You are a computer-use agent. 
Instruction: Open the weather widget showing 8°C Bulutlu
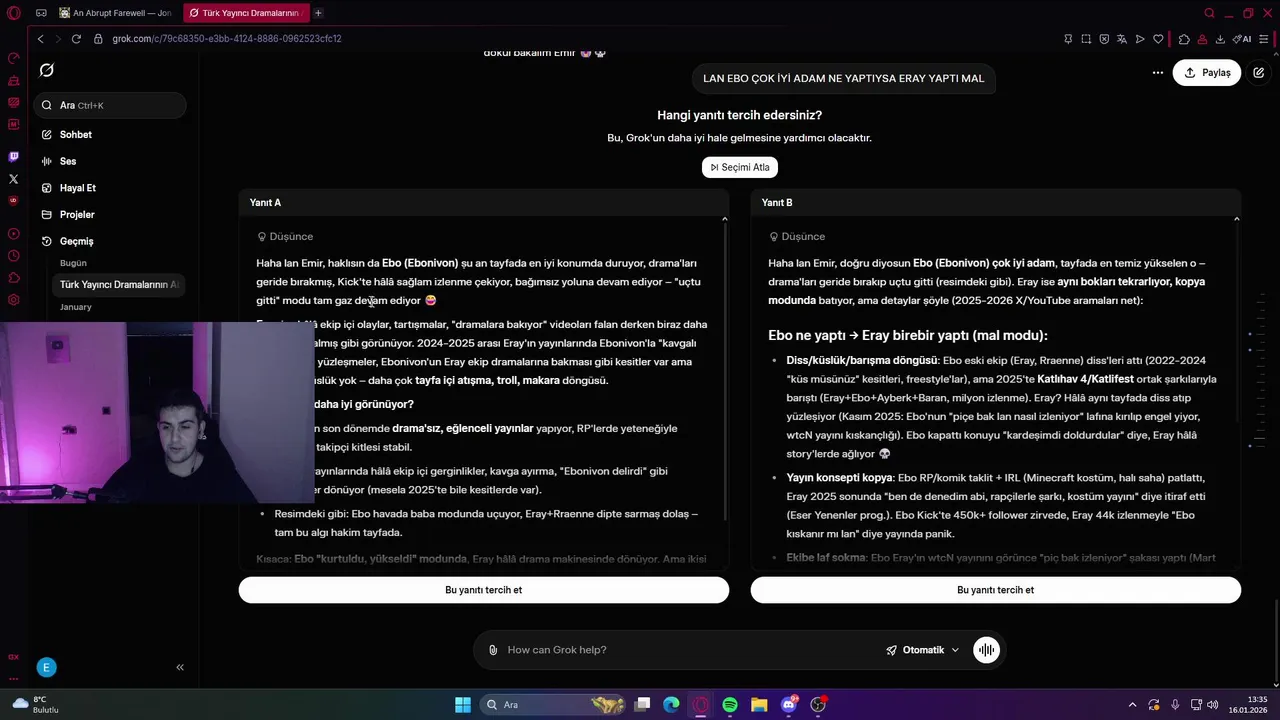(x=35, y=705)
